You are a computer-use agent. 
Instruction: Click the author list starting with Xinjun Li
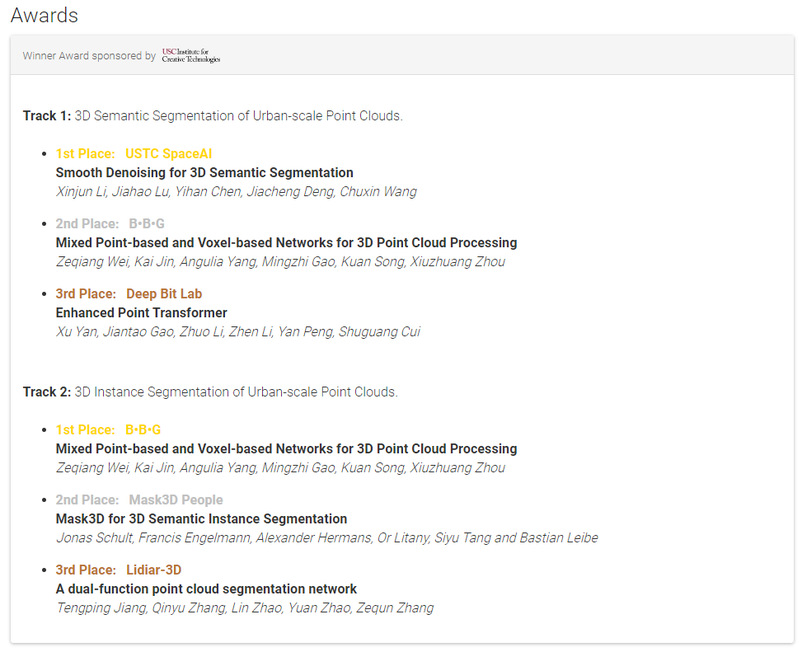click(x=236, y=192)
